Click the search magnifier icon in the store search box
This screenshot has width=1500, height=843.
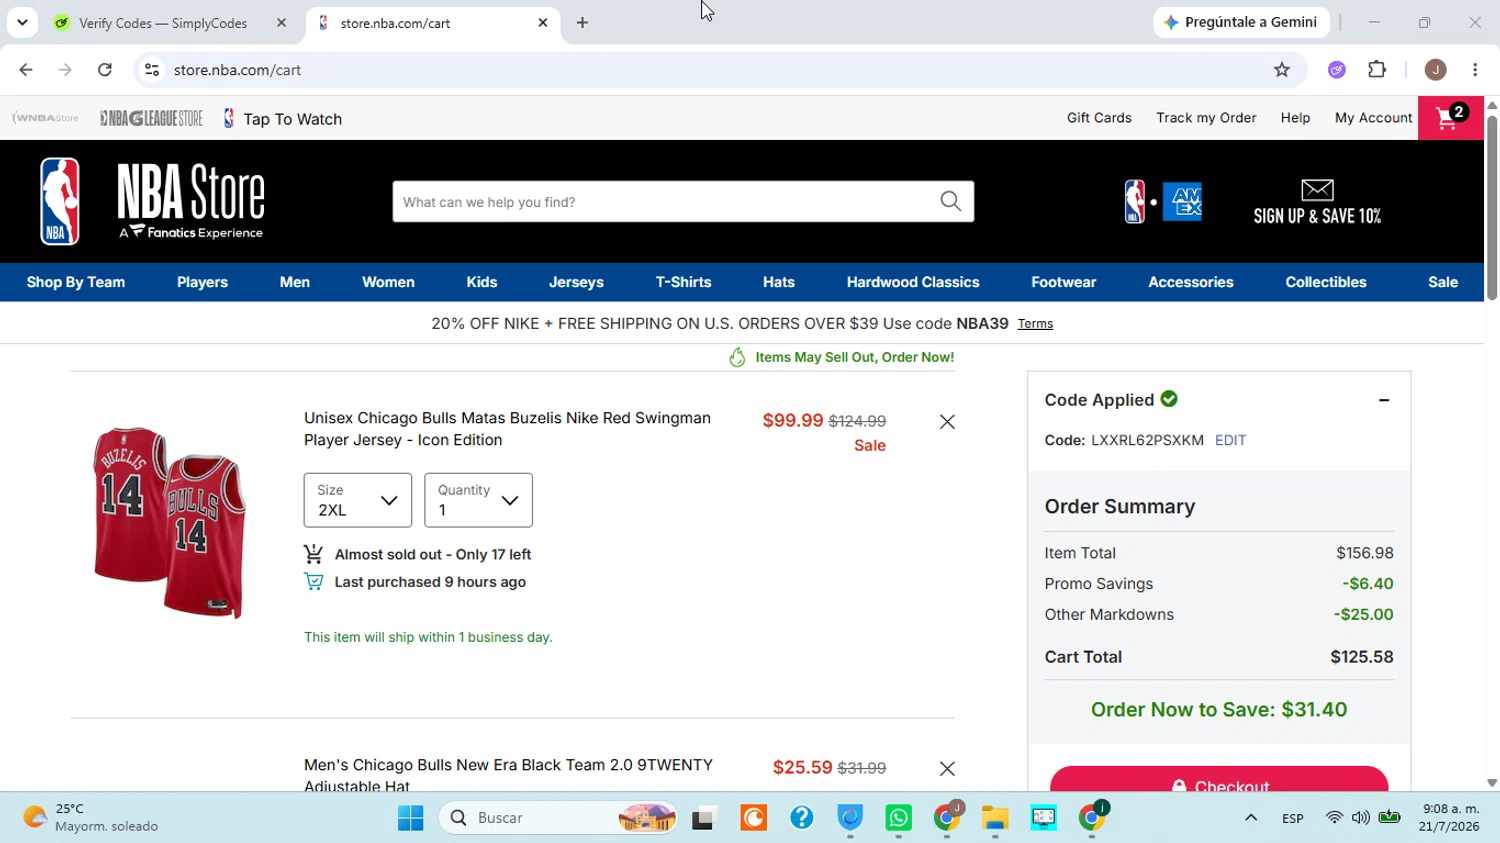click(950, 202)
